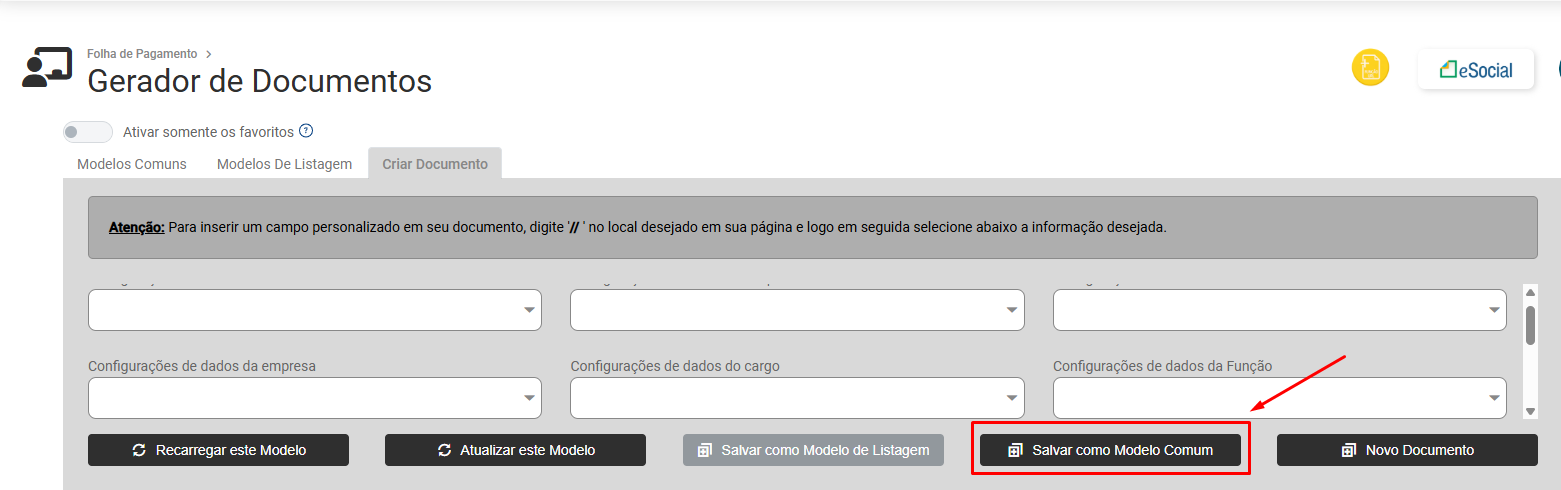Open Configurações de dados da Função dropdown

[1279, 398]
